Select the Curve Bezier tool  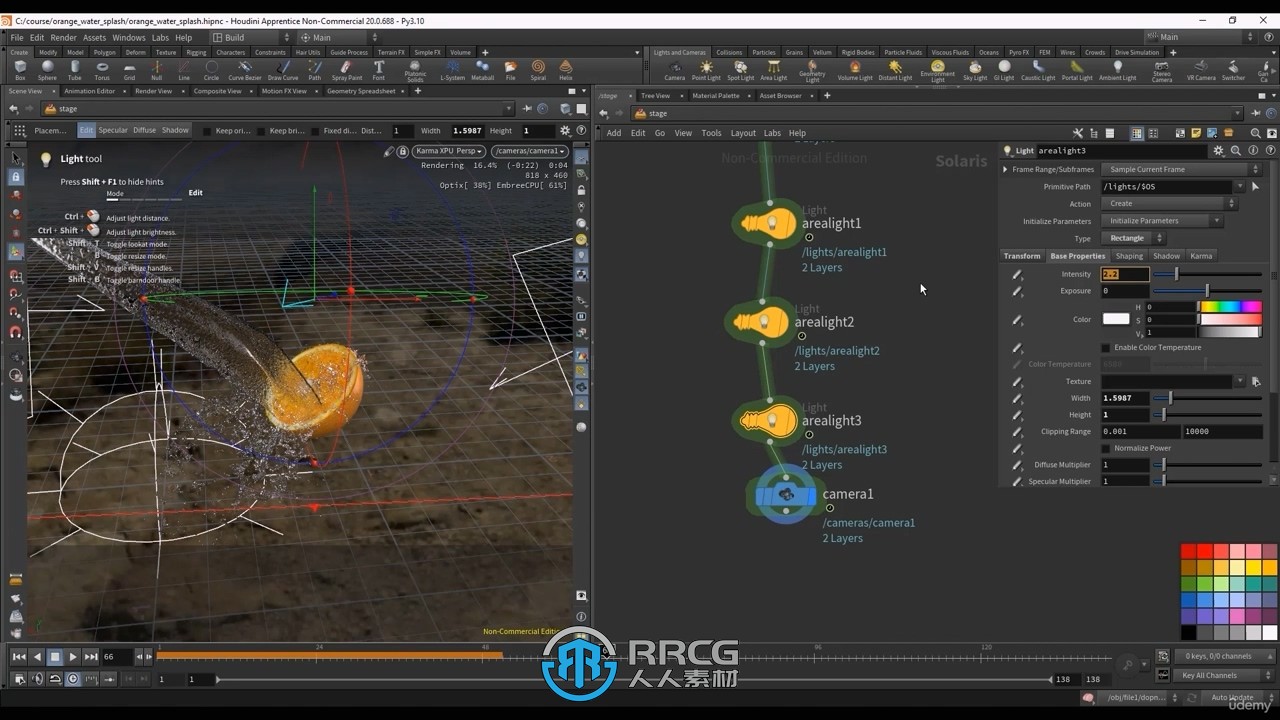coord(244,70)
